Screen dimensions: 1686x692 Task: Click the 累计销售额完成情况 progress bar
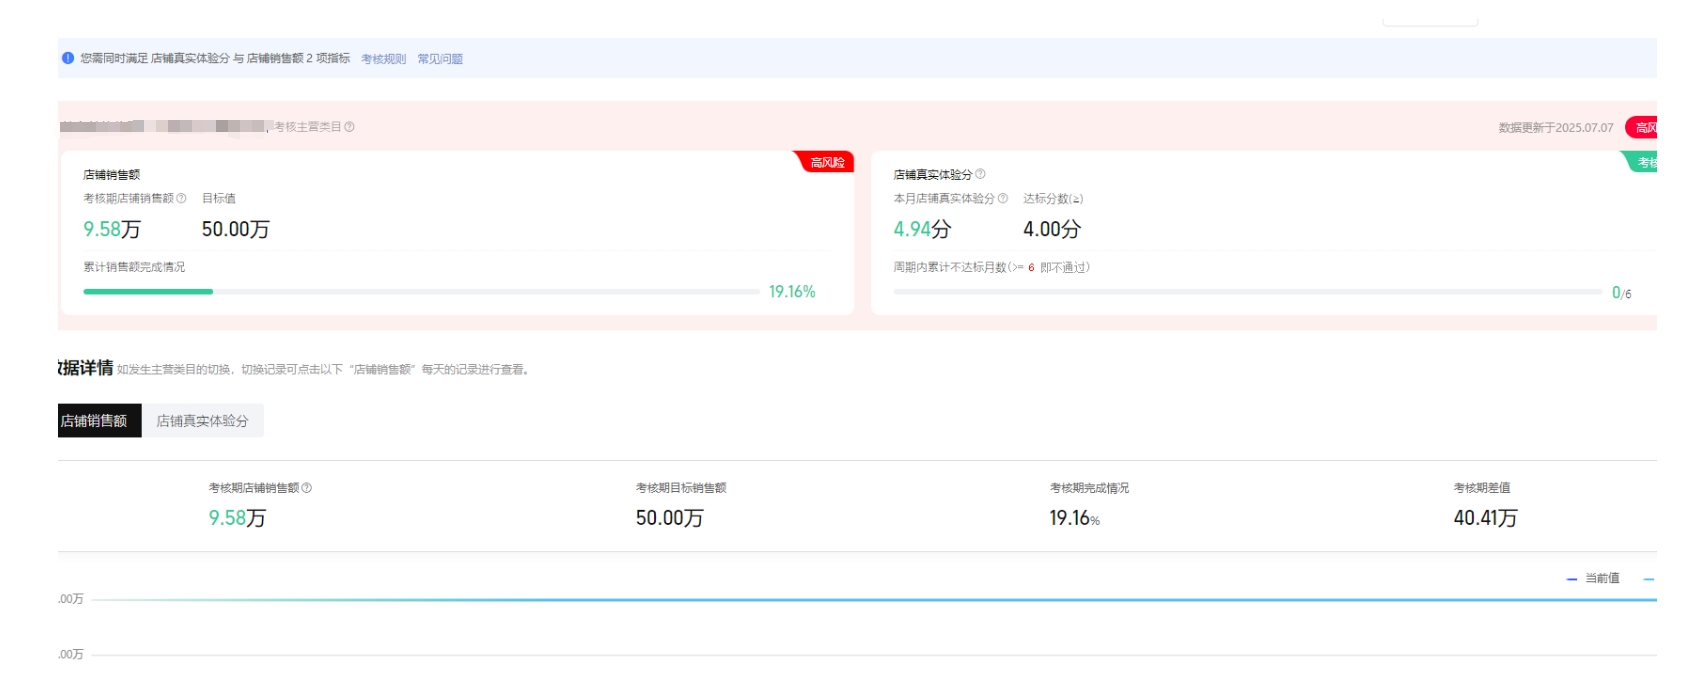[x=420, y=292]
